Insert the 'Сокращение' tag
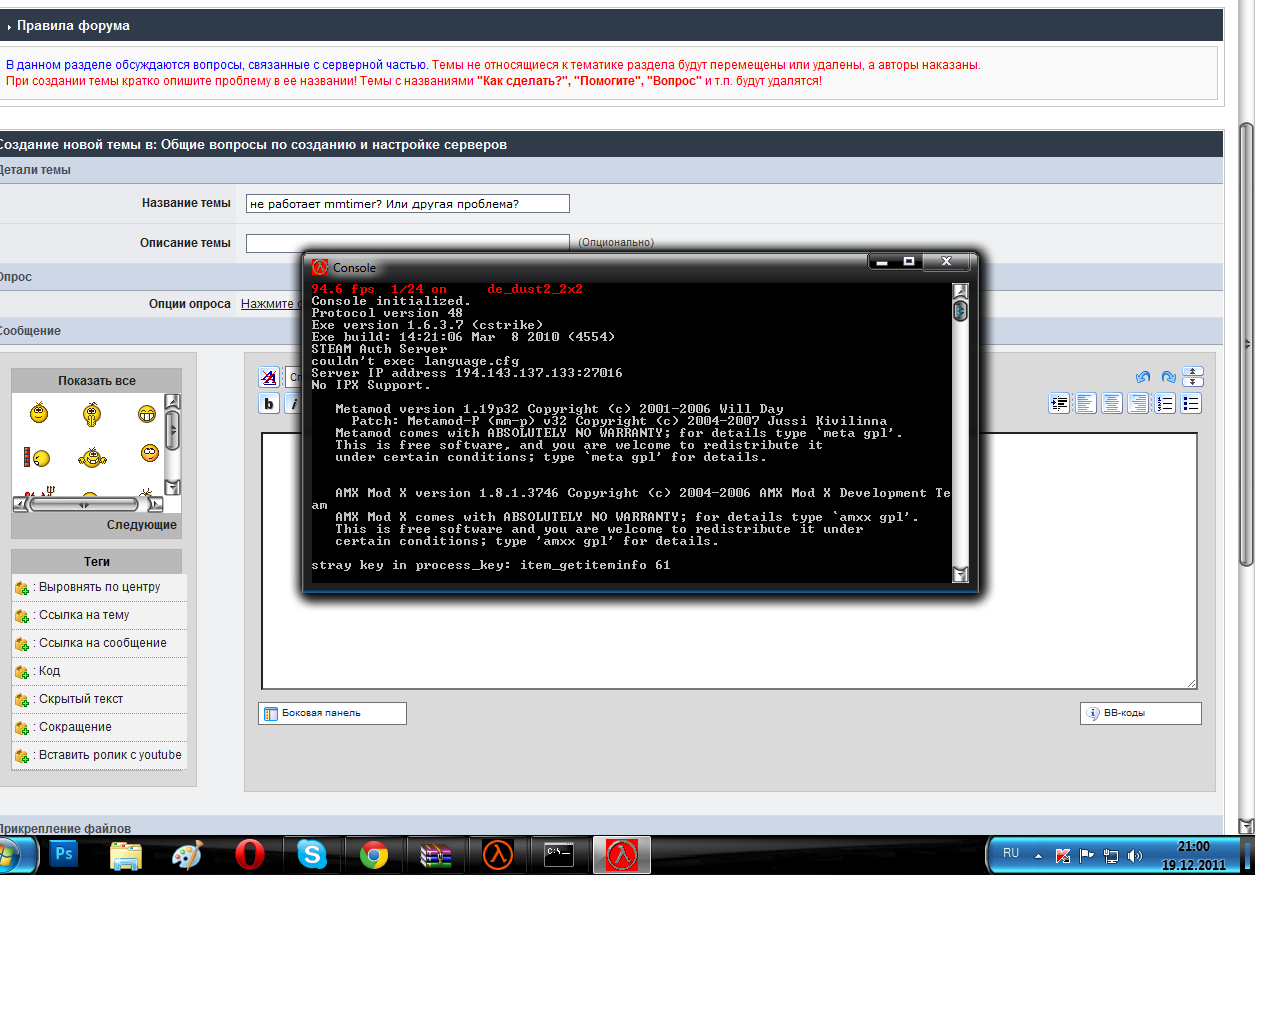This screenshot has width=1280, height=1024. pos(99,727)
